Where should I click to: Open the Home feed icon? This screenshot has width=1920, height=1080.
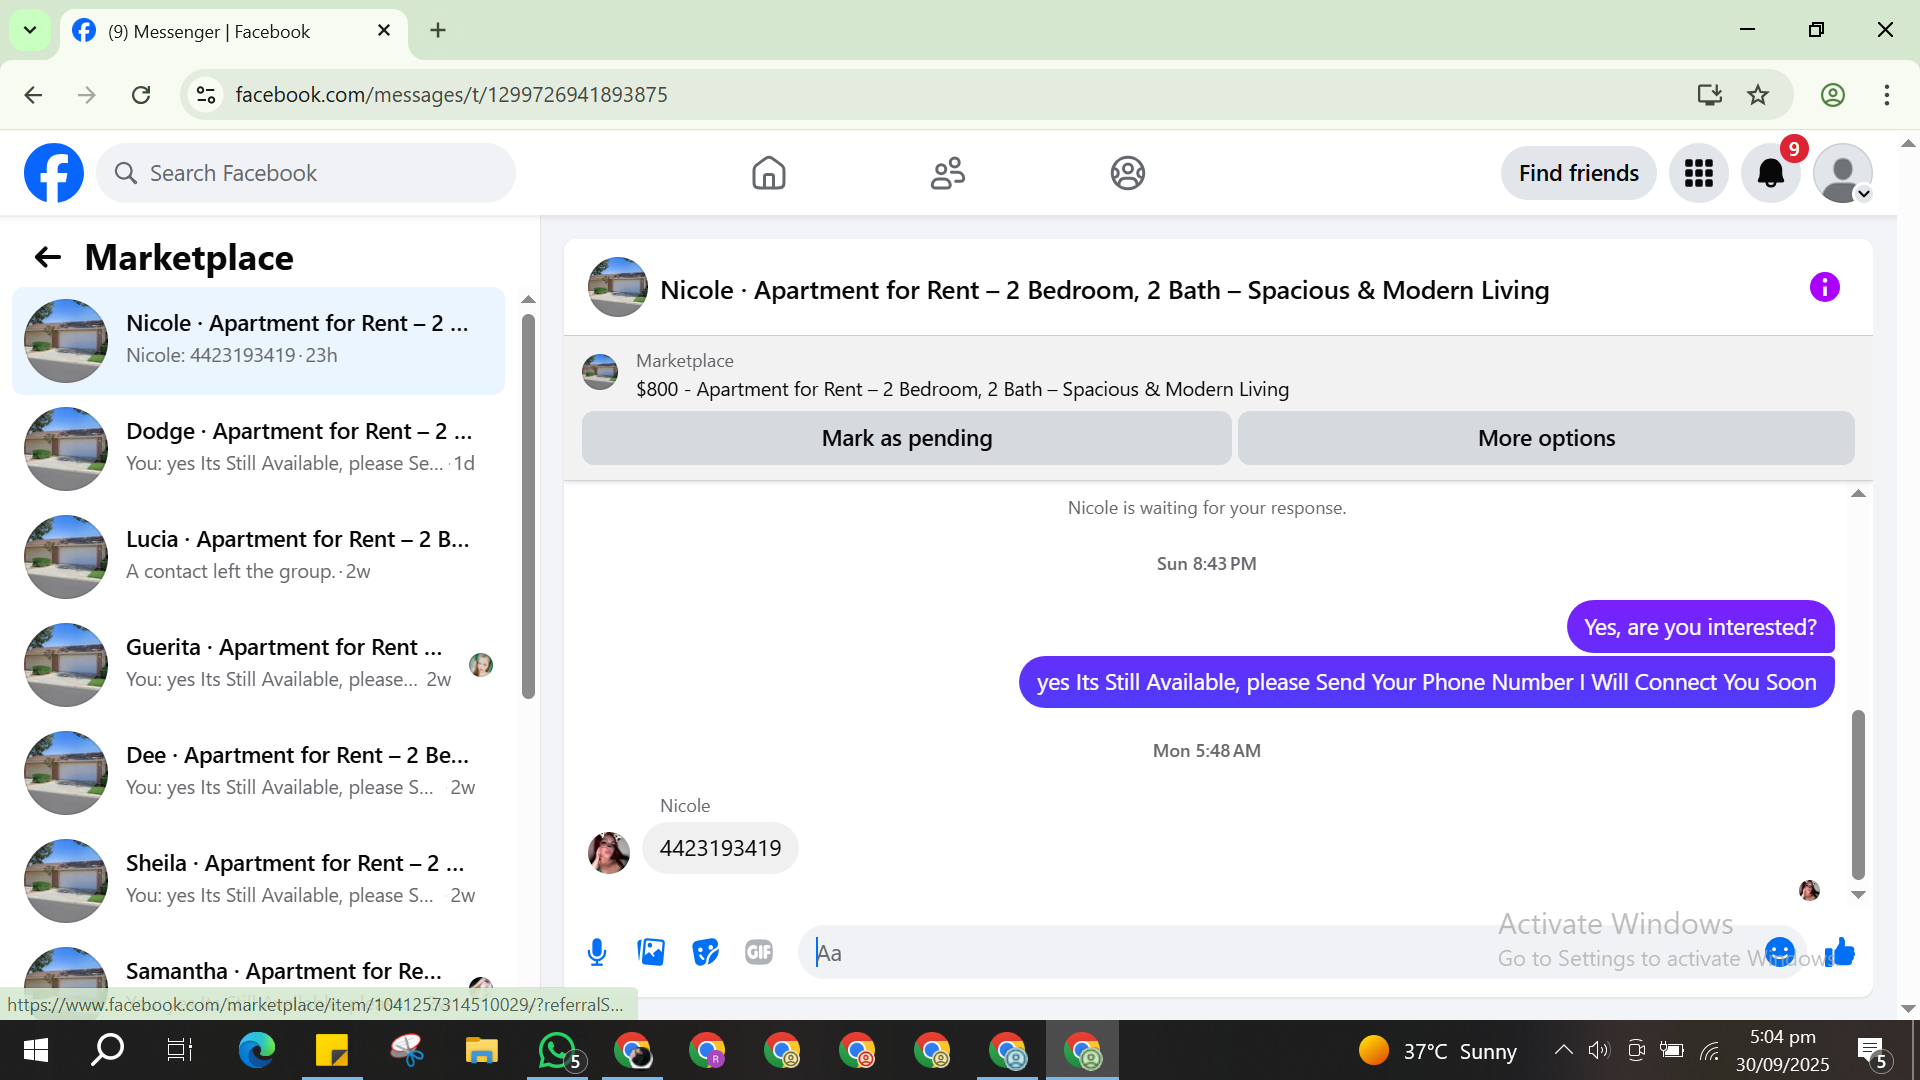pos(768,173)
